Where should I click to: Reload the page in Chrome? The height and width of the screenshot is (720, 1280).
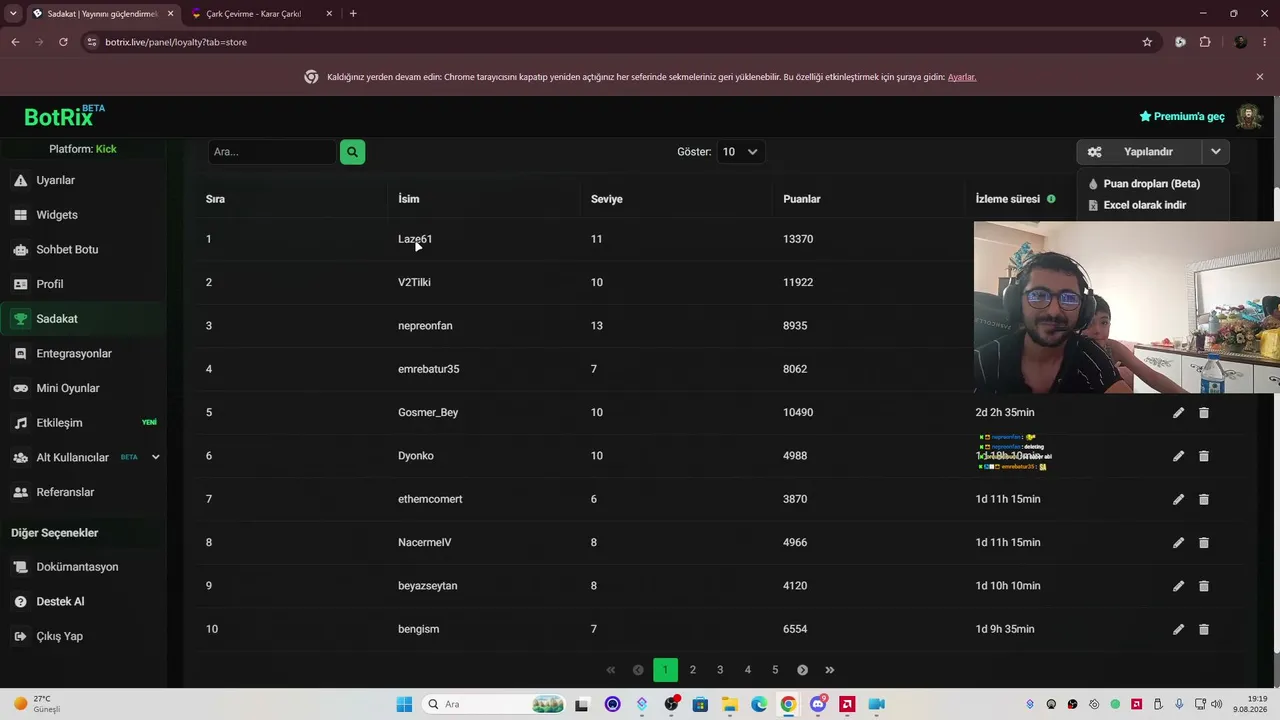(x=63, y=42)
